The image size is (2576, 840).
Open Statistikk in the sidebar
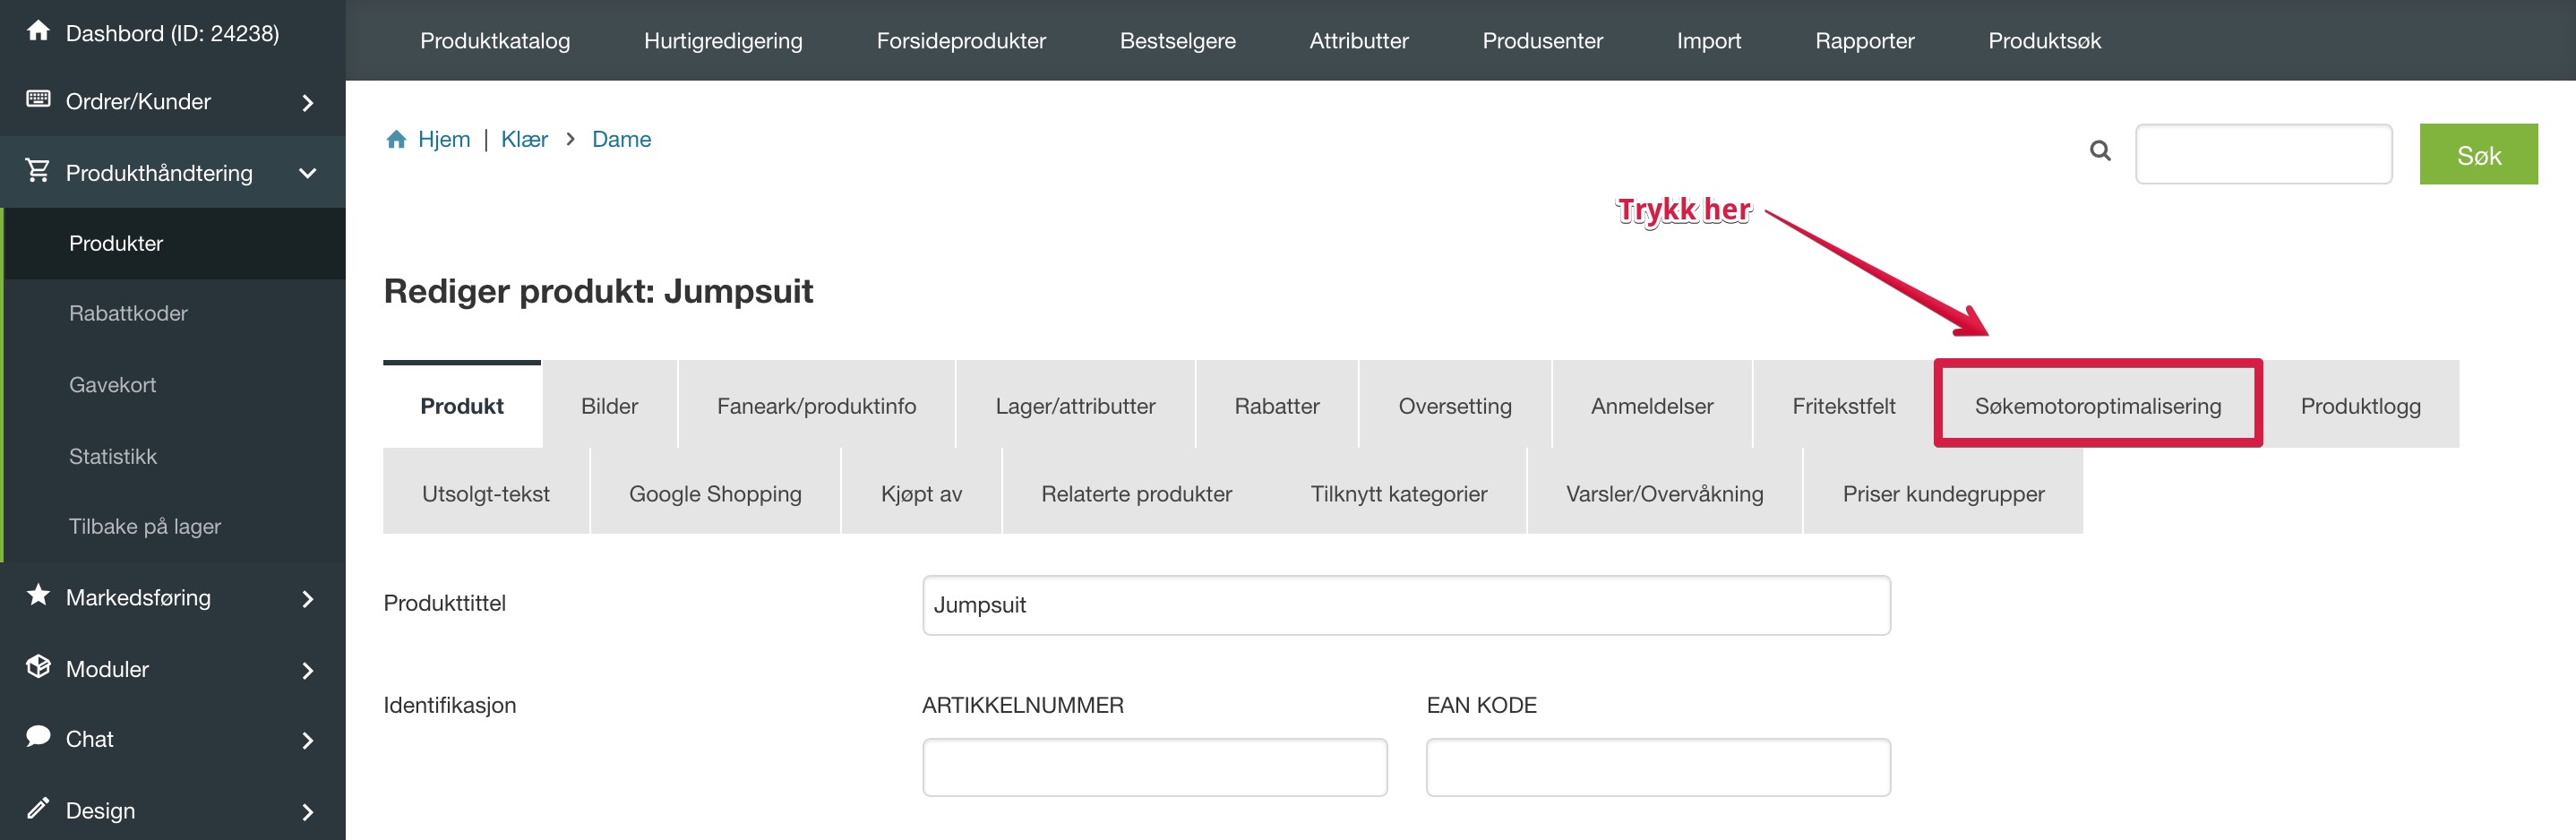[x=113, y=457]
